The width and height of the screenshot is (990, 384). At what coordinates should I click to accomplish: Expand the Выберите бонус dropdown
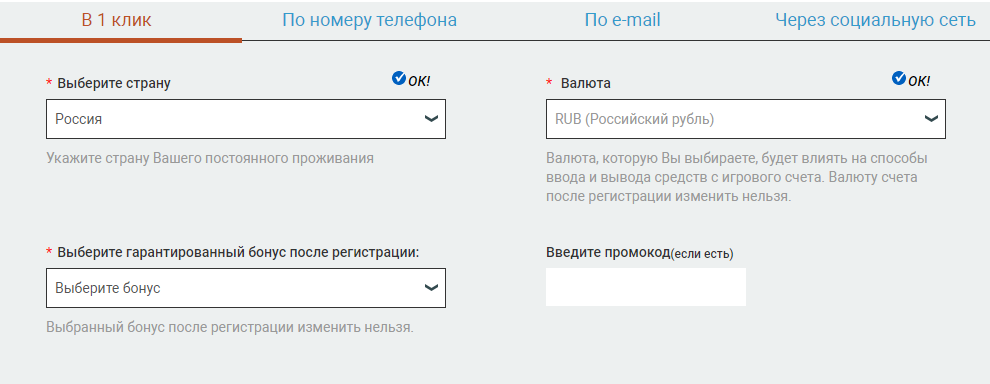[x=246, y=288]
